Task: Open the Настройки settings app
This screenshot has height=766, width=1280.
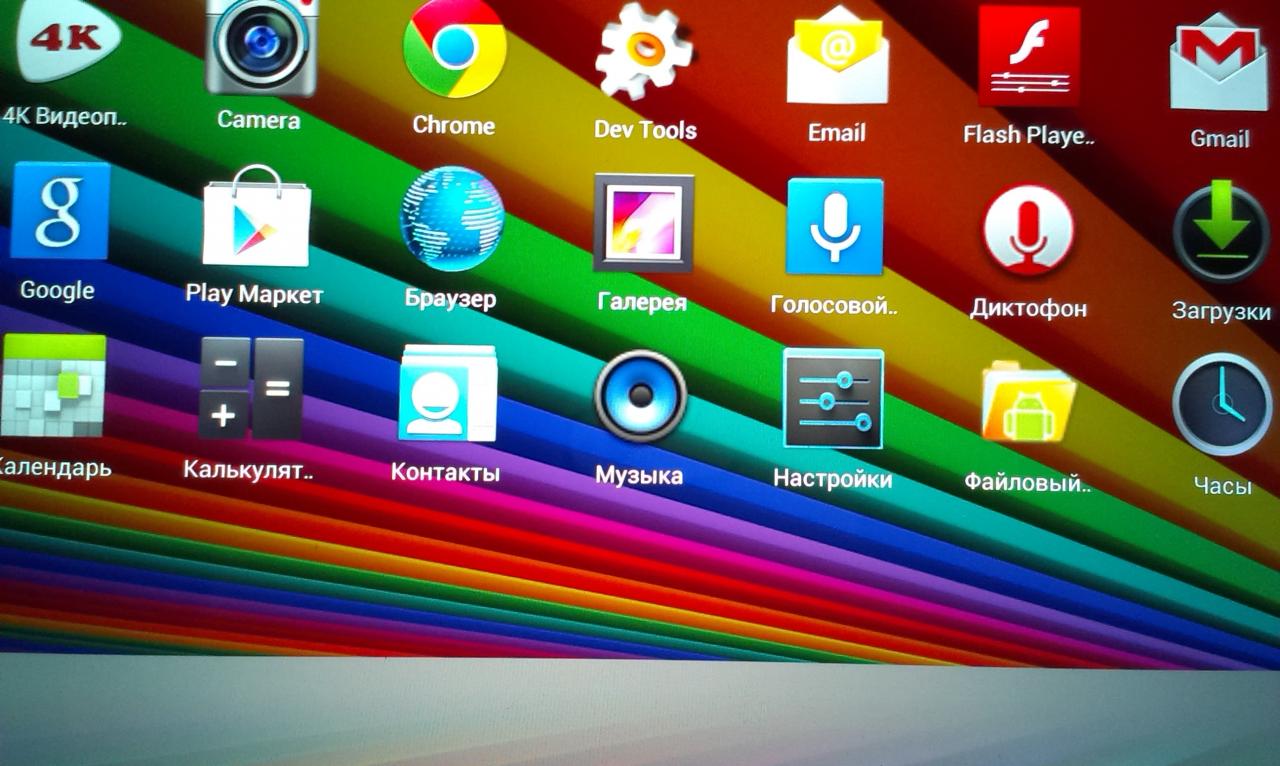Action: pyautogui.click(x=833, y=398)
